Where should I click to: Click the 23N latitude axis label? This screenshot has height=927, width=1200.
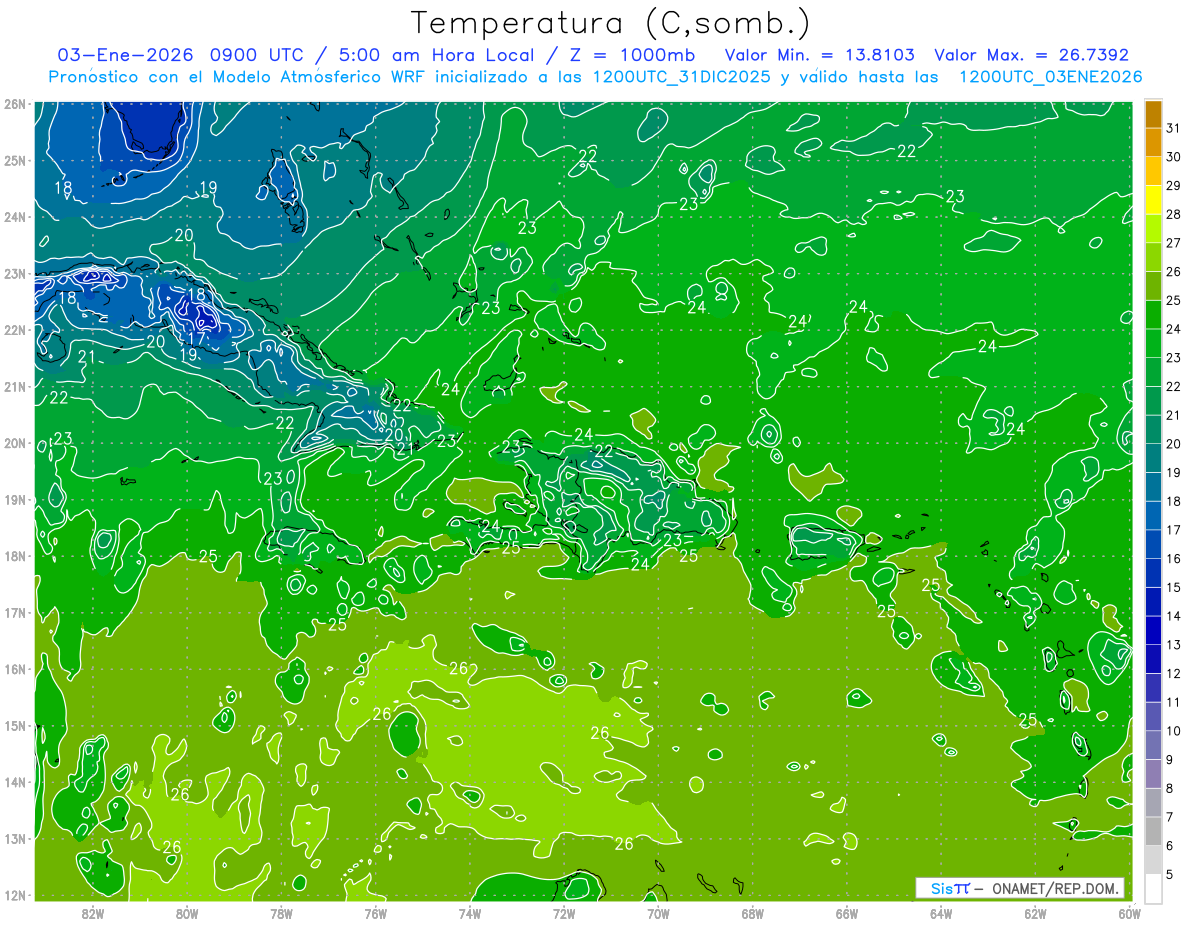14,273
